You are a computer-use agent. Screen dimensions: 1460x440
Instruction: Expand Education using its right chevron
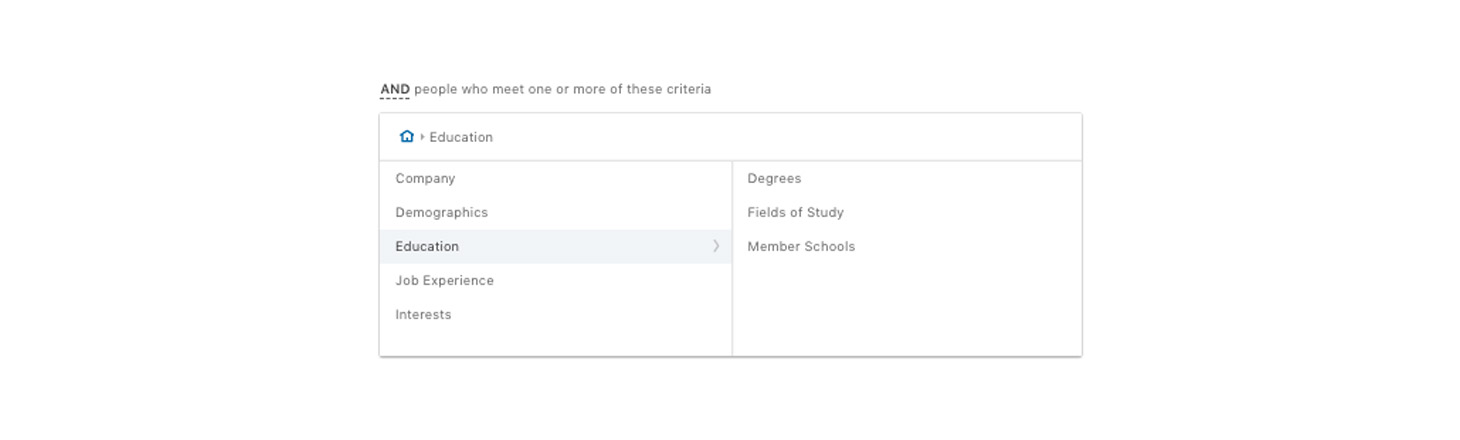(x=716, y=246)
